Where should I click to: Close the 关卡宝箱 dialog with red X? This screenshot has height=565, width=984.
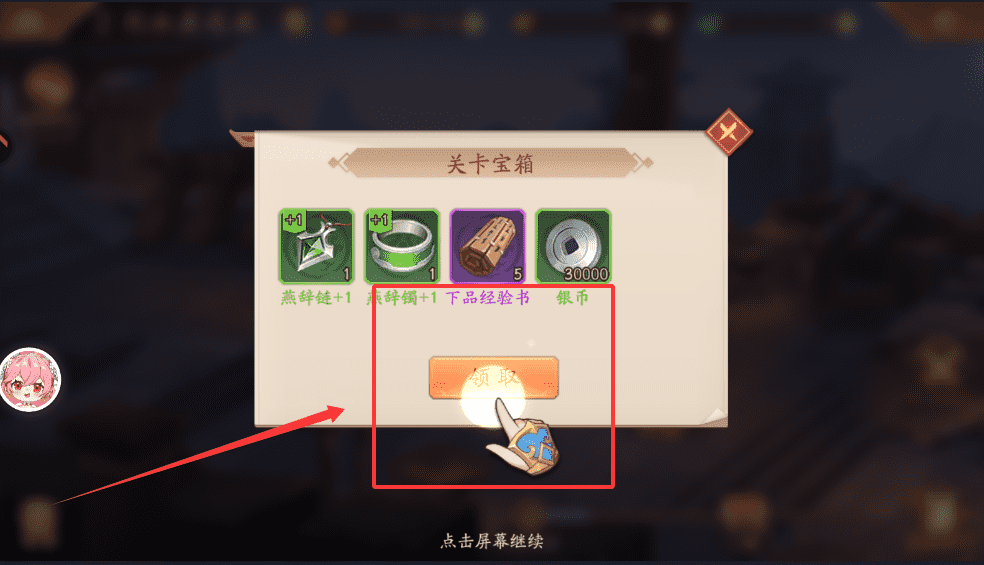click(x=729, y=132)
